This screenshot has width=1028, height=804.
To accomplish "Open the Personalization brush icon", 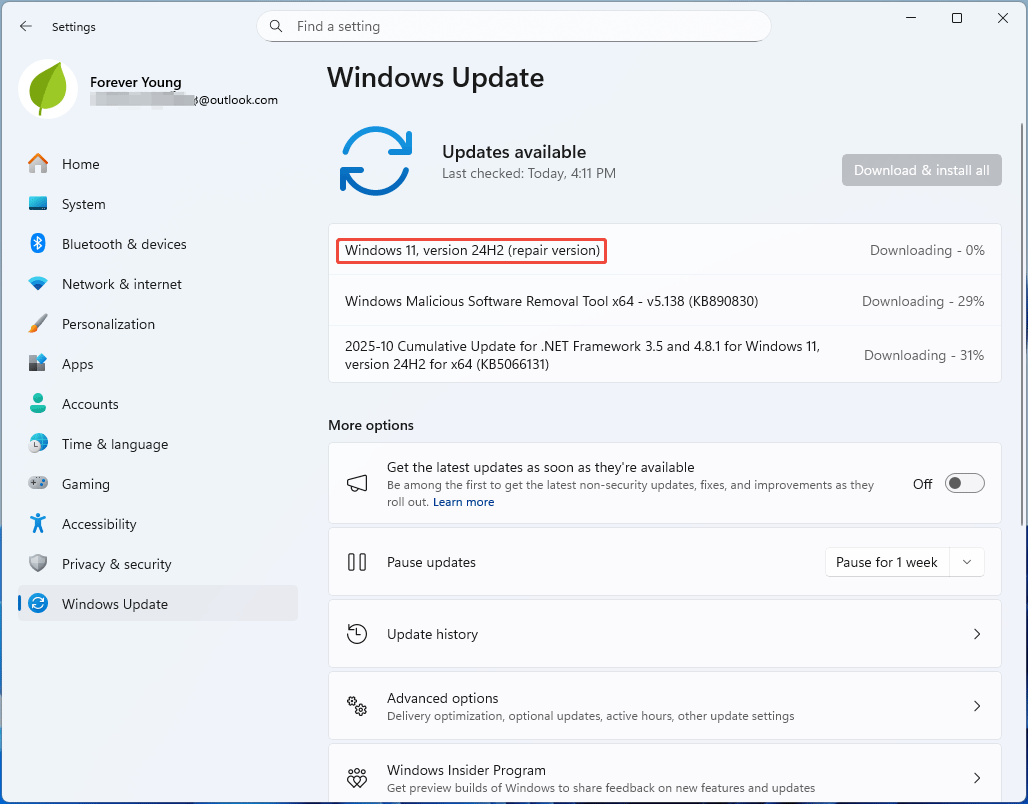I will pyautogui.click(x=38, y=324).
